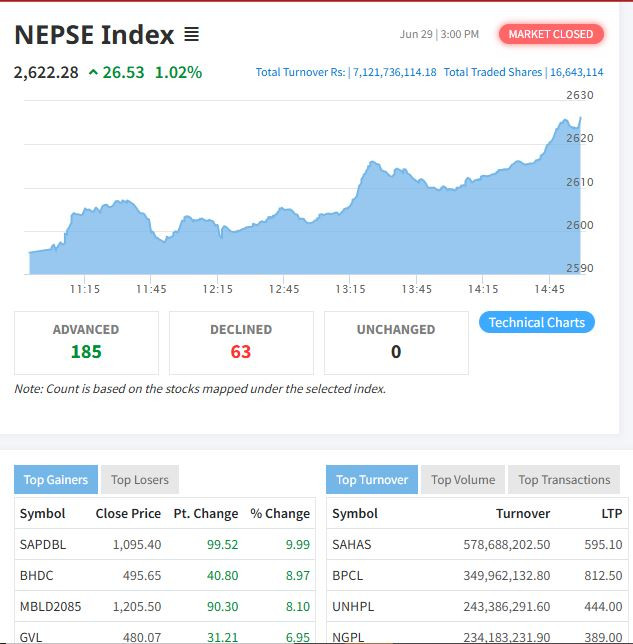
Task: Open the SAPDBL stock symbol
Action: tap(42, 545)
